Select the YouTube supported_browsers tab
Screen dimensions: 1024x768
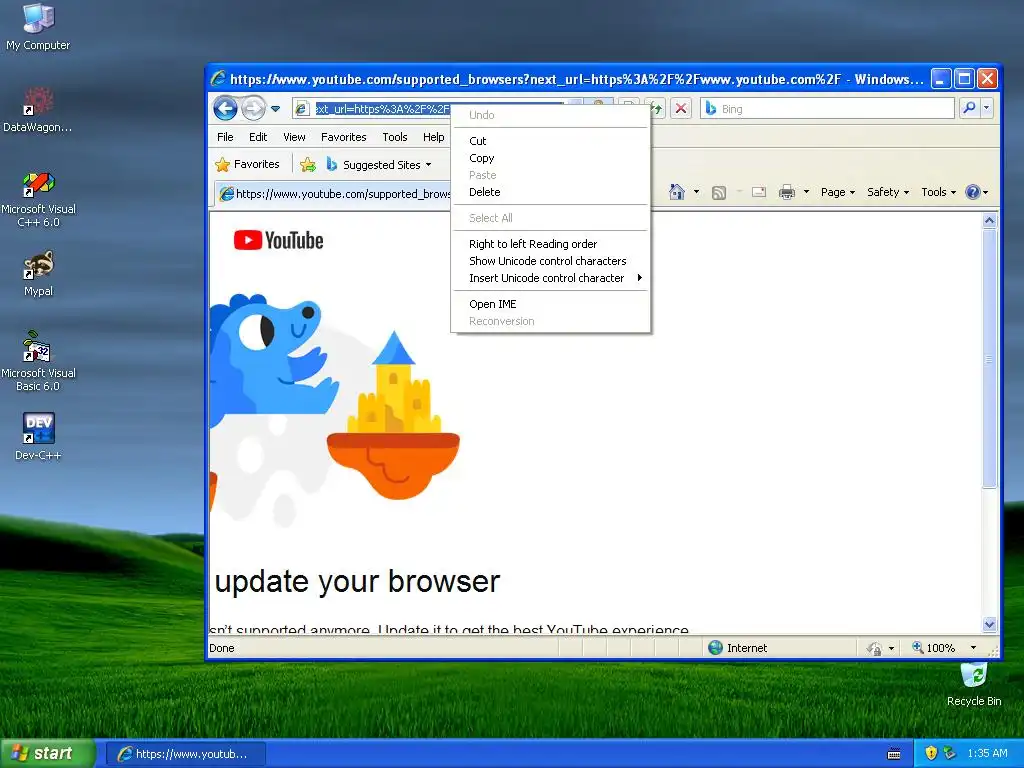click(x=334, y=194)
